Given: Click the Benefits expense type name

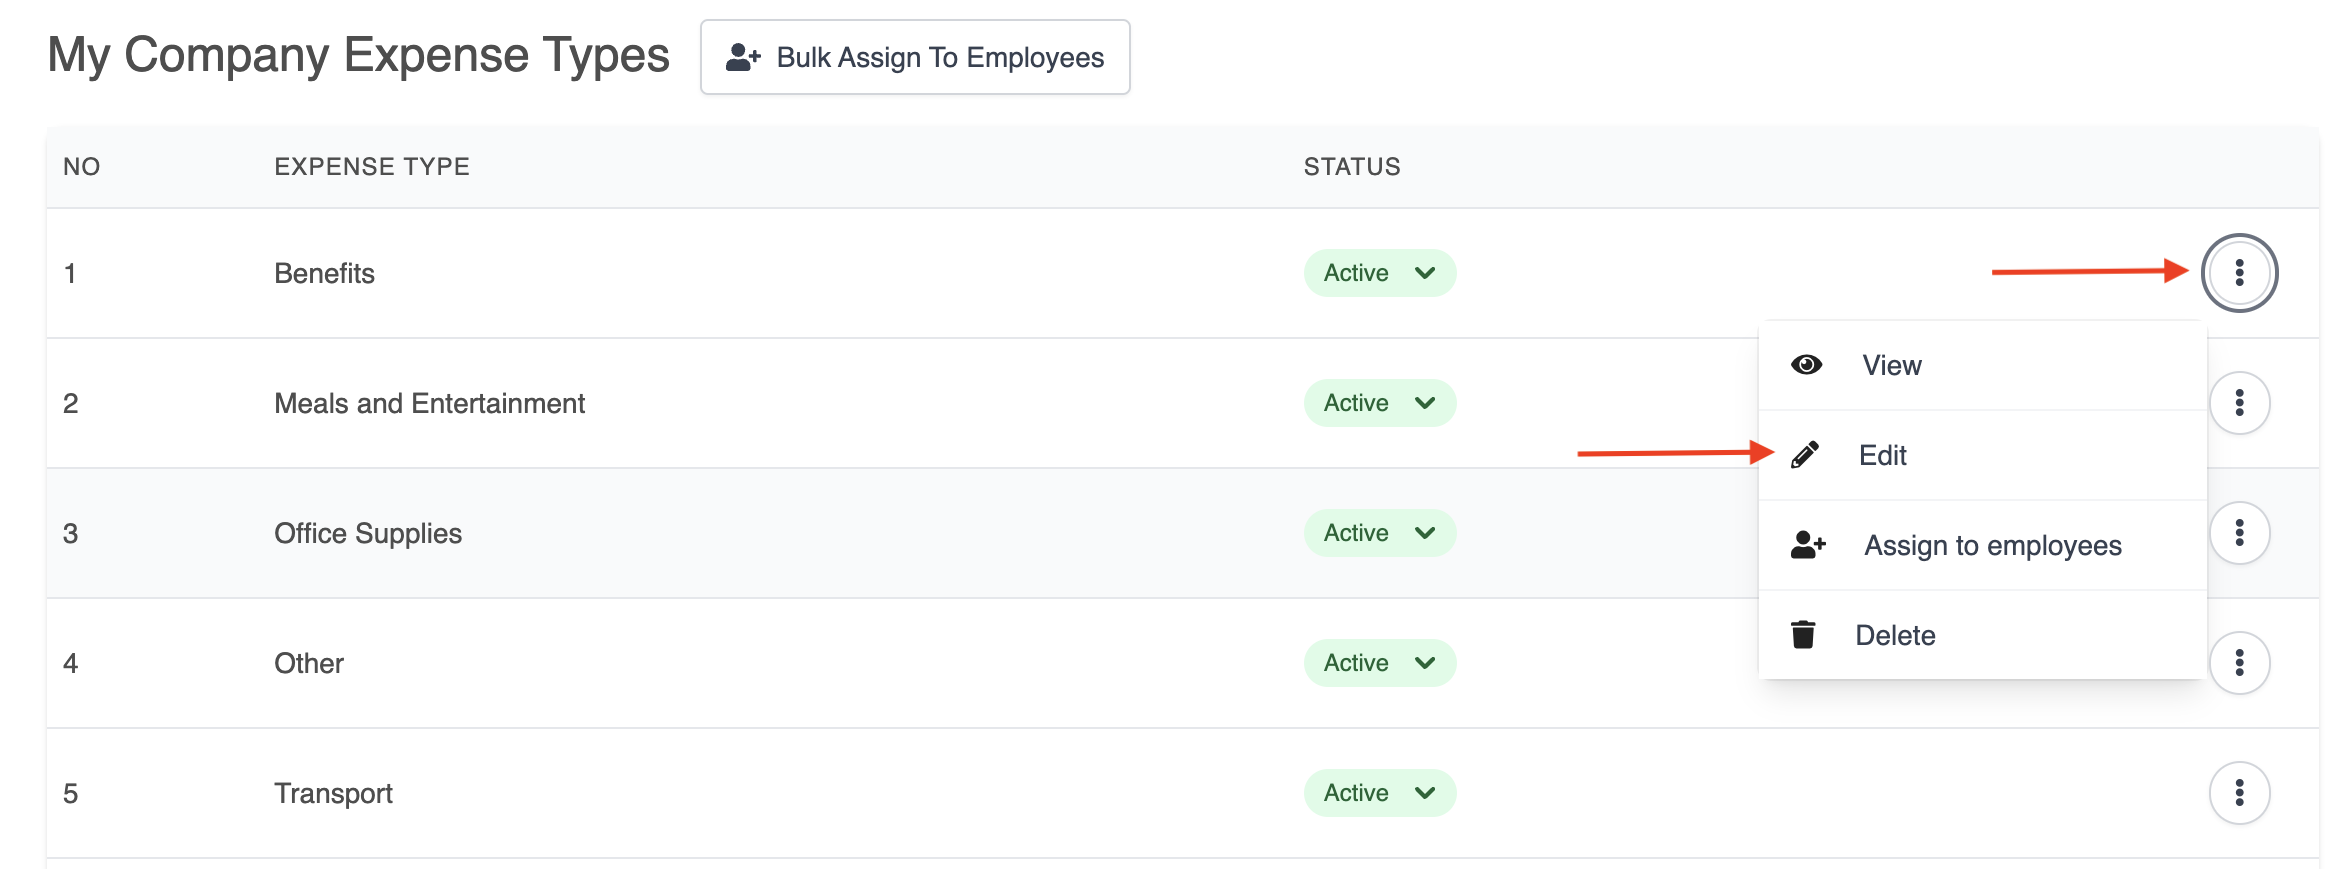Looking at the screenshot, I should pyautogui.click(x=324, y=273).
